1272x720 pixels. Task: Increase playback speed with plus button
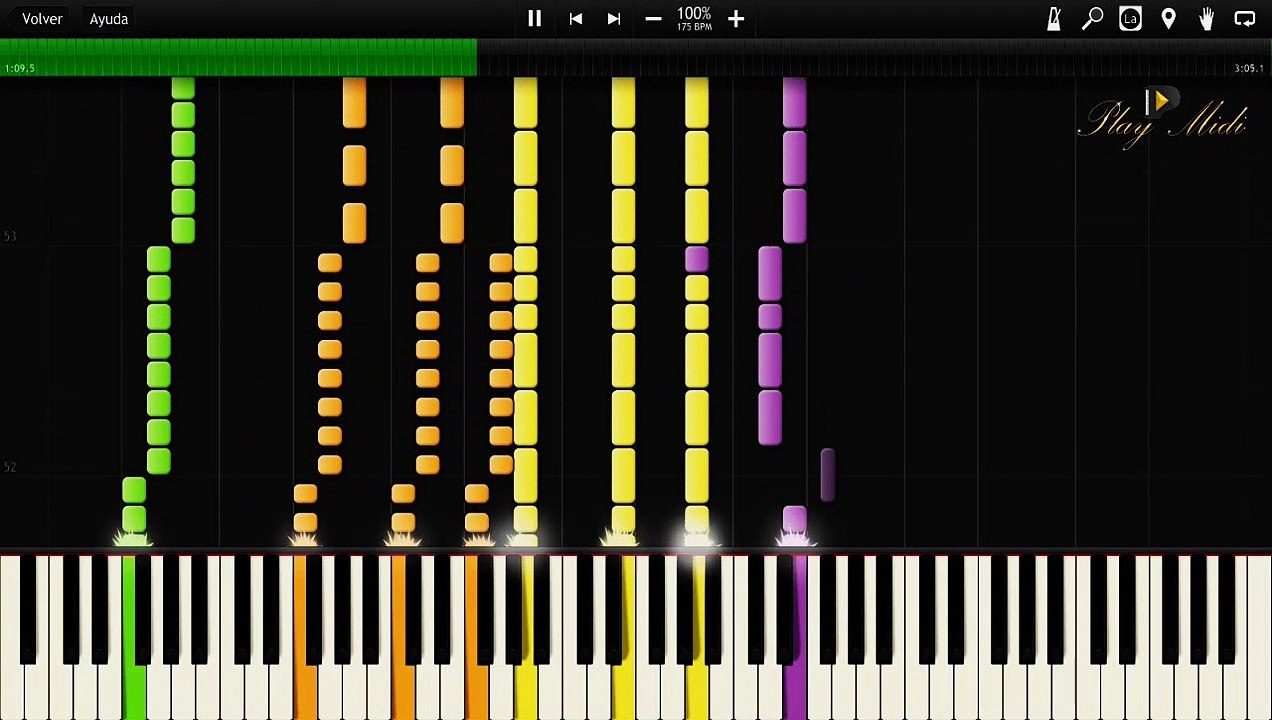click(736, 18)
